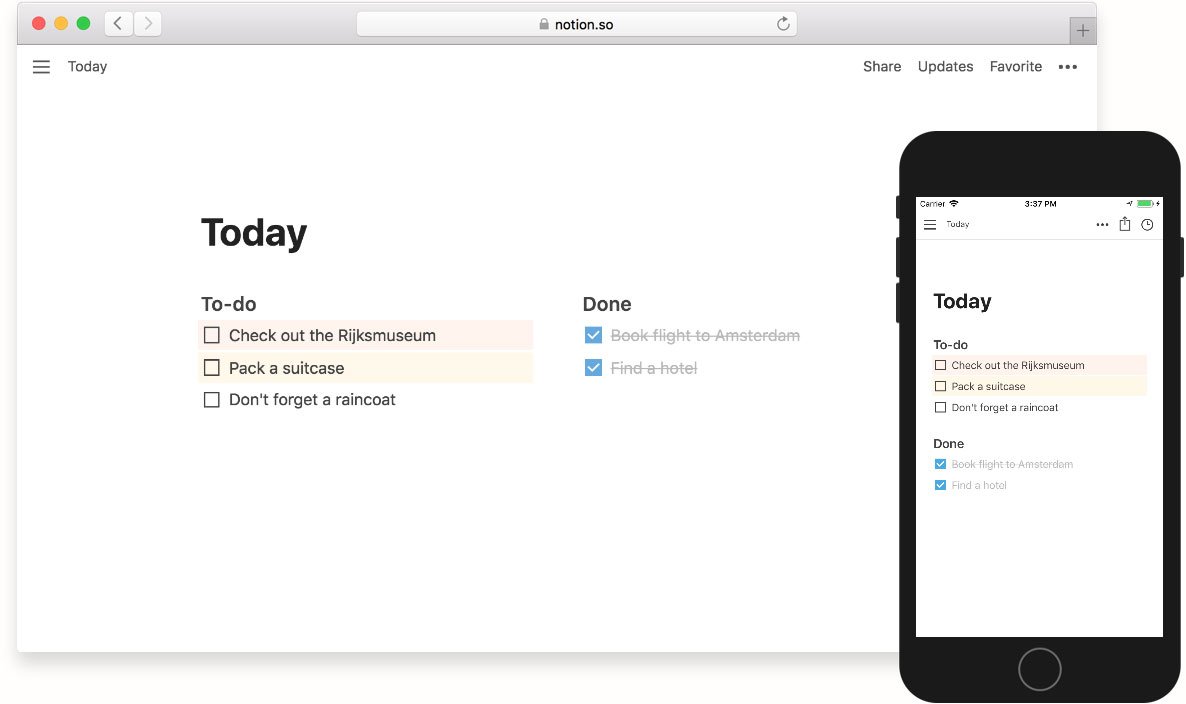Click the Safari back arrow
This screenshot has height=704, width=1186.
118,23
